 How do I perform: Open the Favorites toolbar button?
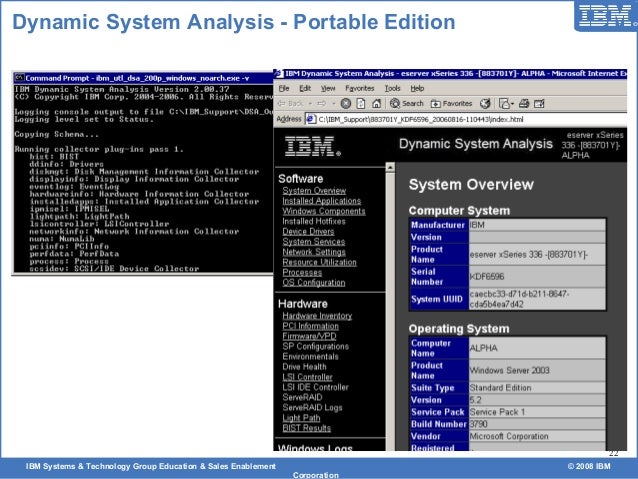pos(451,104)
